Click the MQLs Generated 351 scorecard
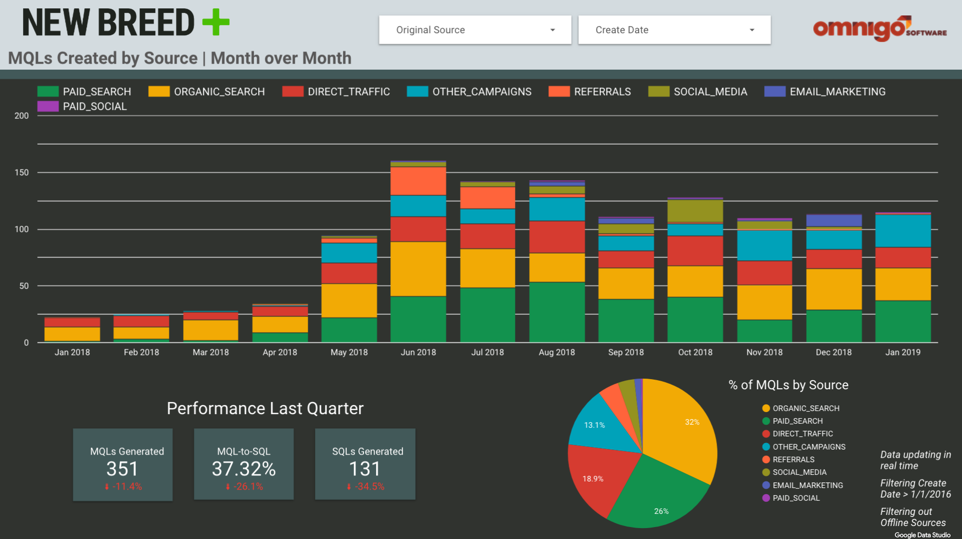The width and height of the screenshot is (962, 539). [123, 465]
